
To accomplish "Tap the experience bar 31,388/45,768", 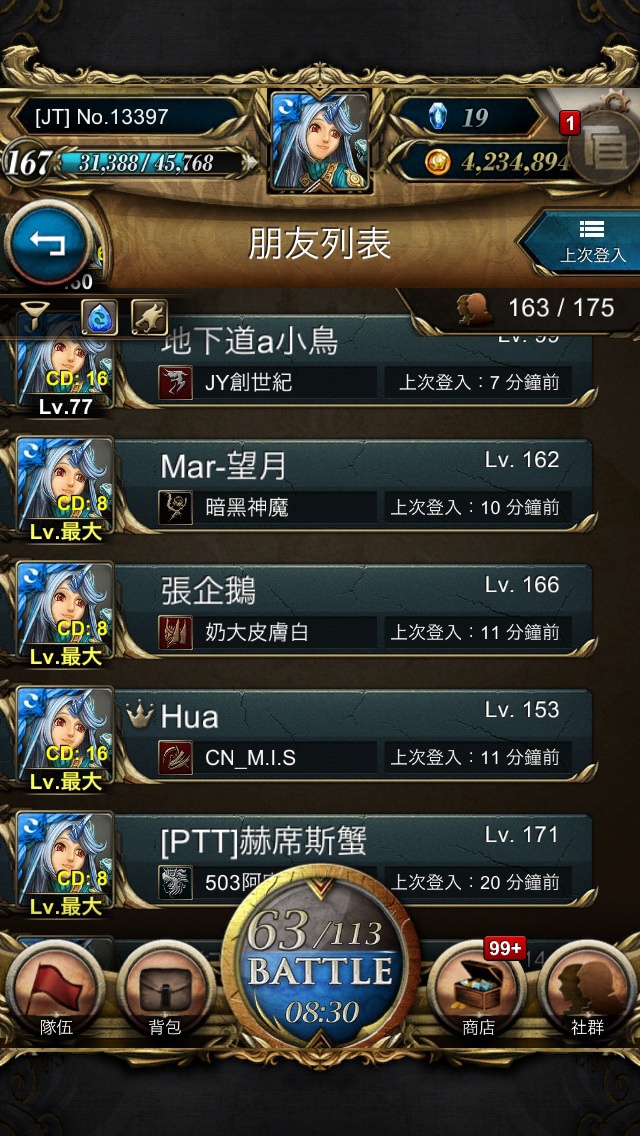I will click(x=149, y=163).
